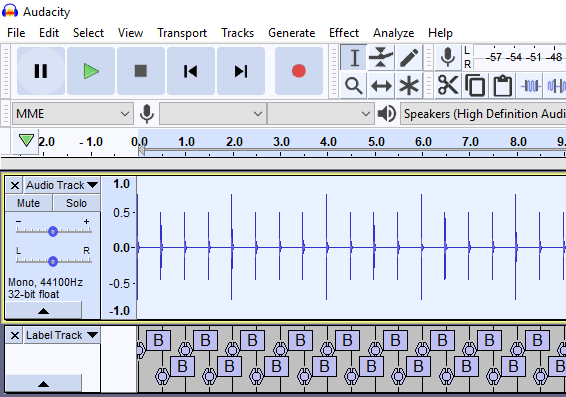
Task: Select the Multi-Tool asterisk icon
Action: click(x=409, y=86)
